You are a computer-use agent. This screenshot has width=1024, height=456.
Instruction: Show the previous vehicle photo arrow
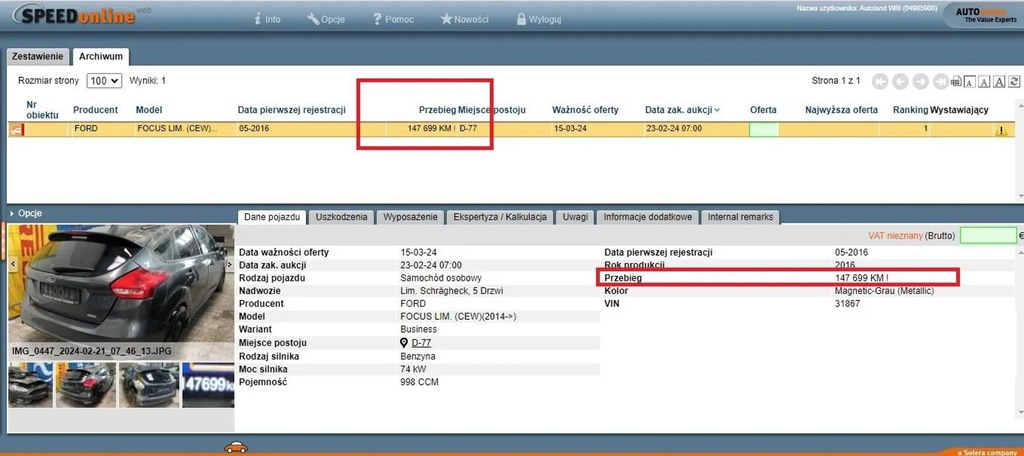pos(12,264)
